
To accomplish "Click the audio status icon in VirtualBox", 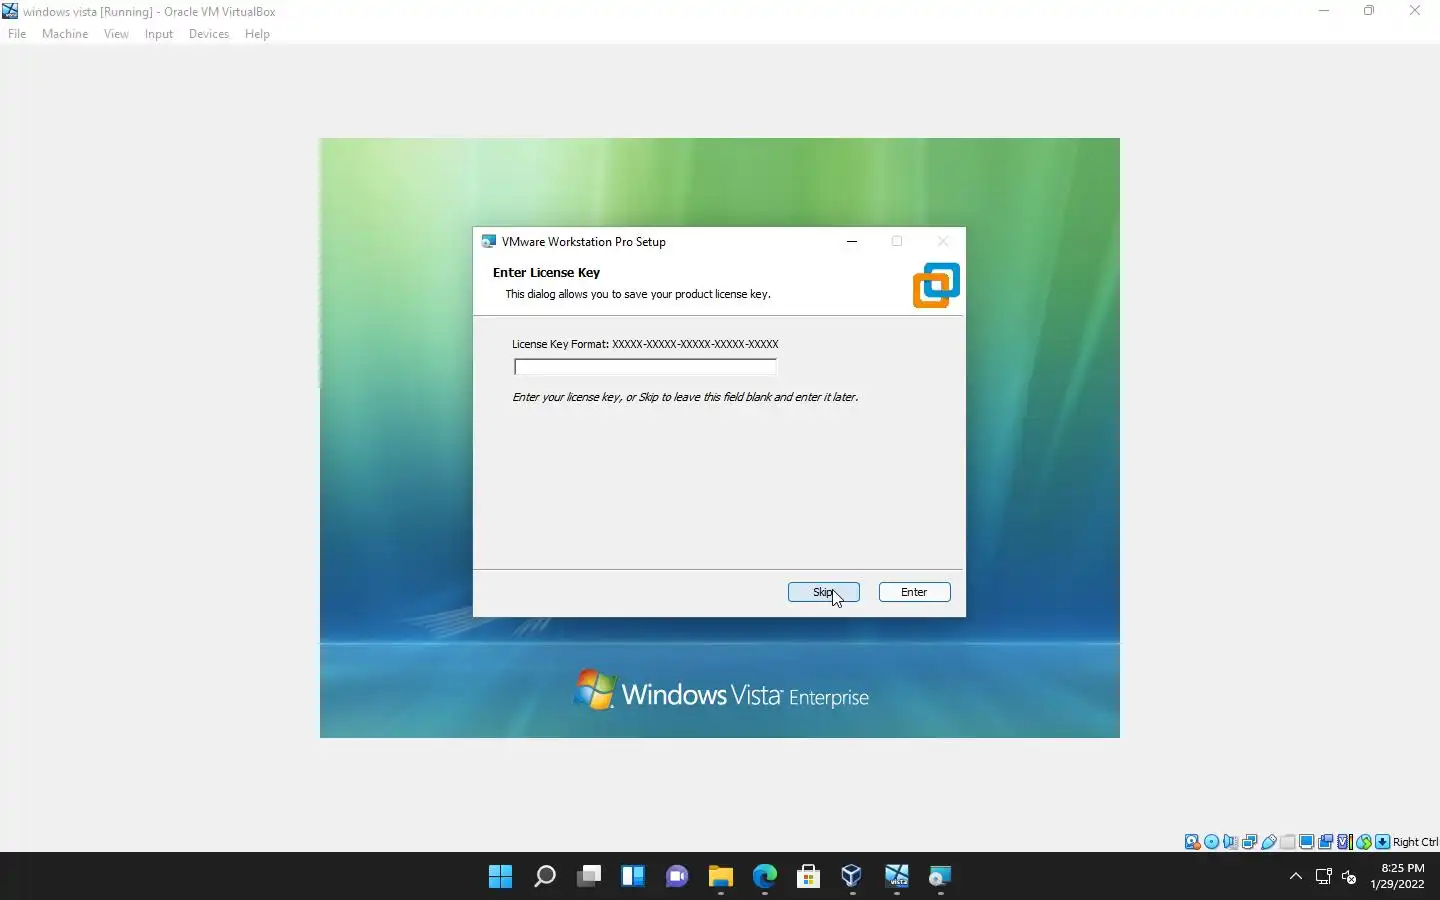I will click(x=1230, y=842).
